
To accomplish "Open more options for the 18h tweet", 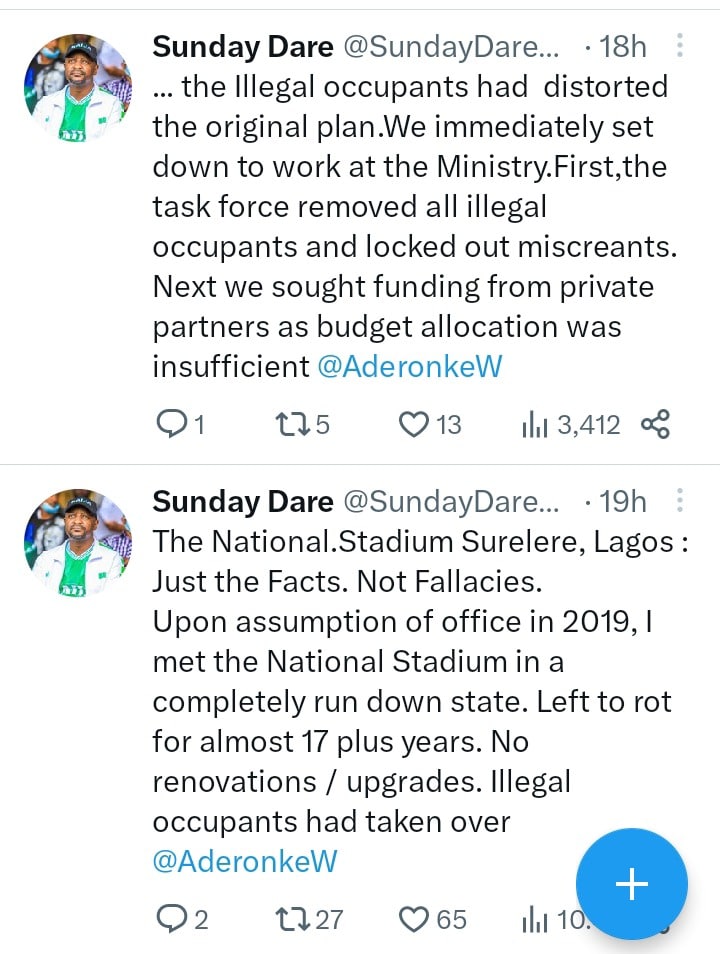I will click(680, 46).
